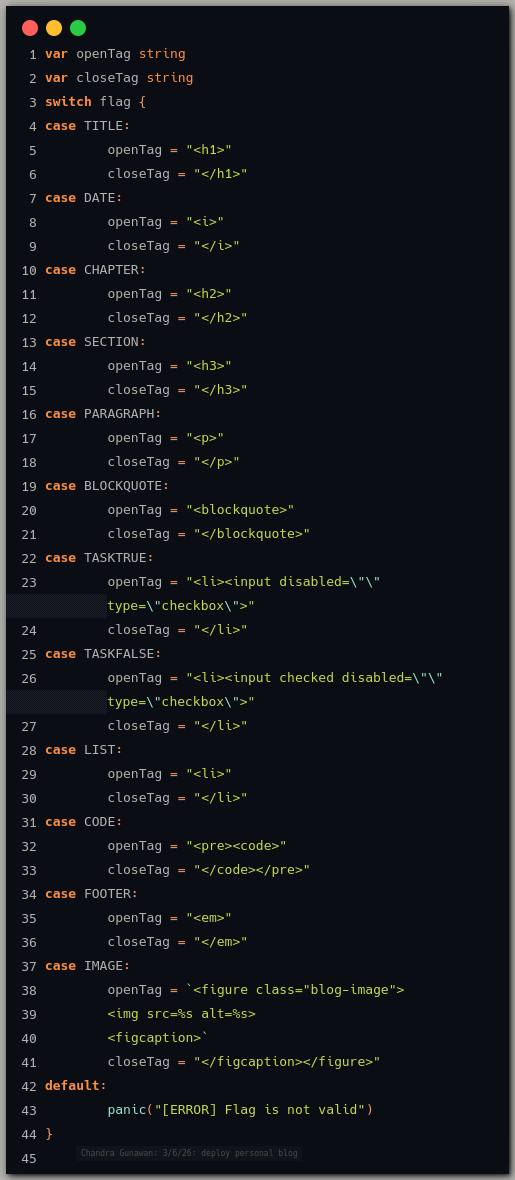515x1180 pixels.
Task: Click the string "<pre><code>"
Action: coord(236,846)
